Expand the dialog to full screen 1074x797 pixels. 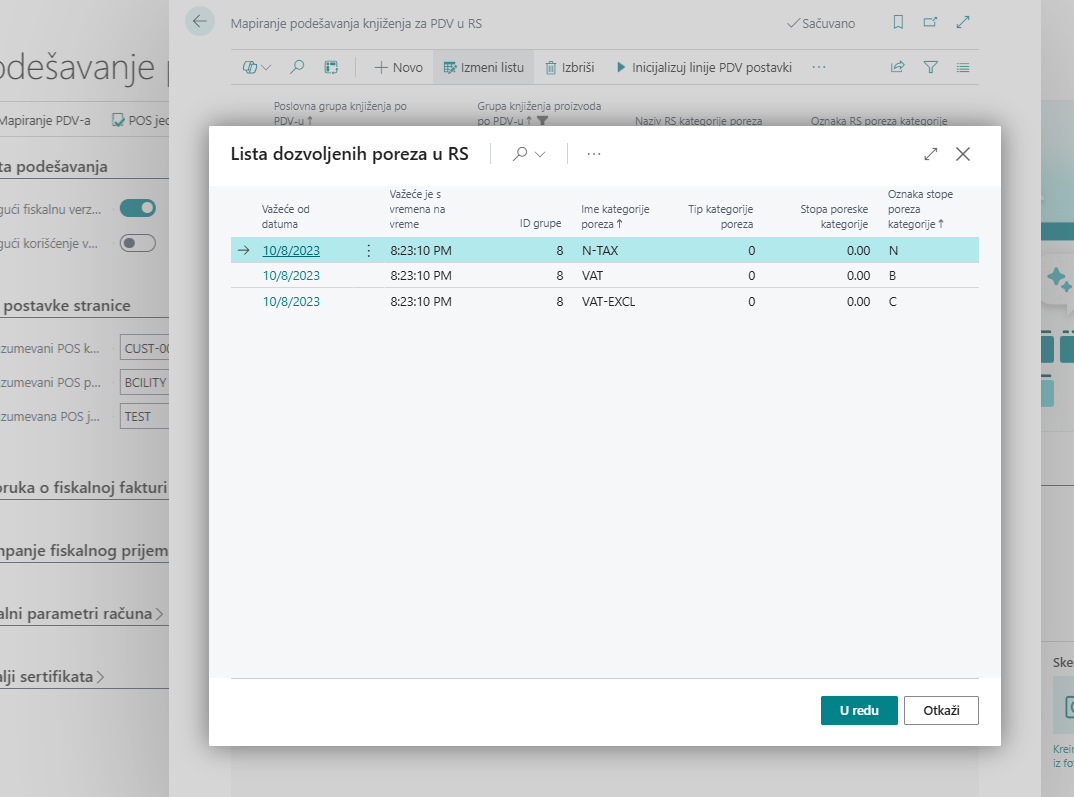tap(930, 154)
